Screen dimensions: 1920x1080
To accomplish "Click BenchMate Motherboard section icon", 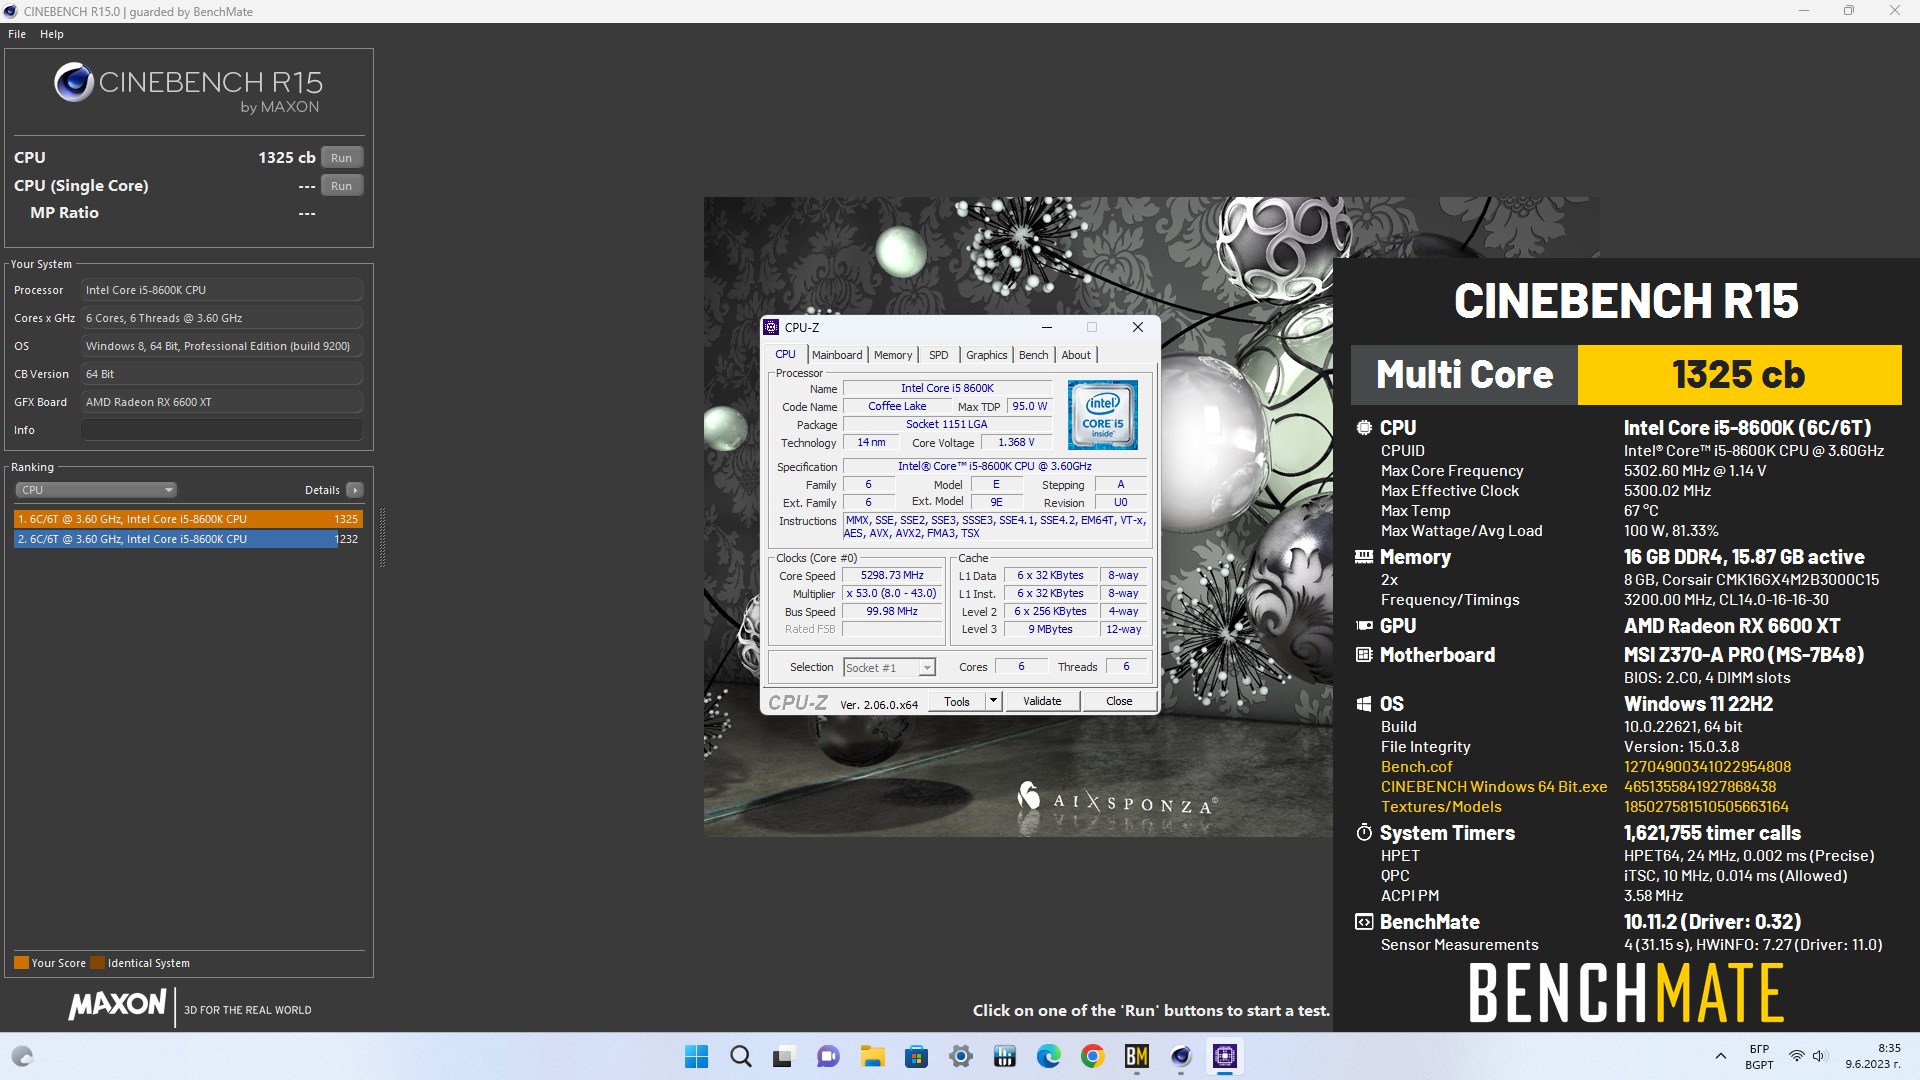I will click(x=1364, y=655).
